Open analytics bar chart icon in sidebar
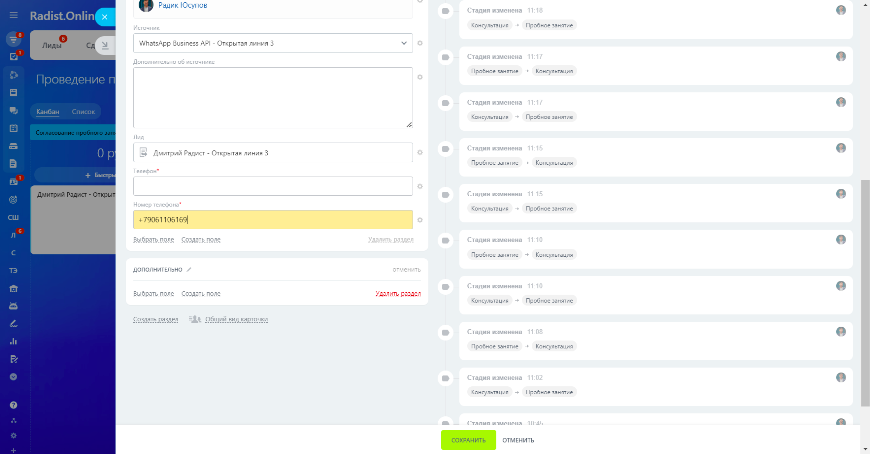872x456 pixels. point(13,341)
